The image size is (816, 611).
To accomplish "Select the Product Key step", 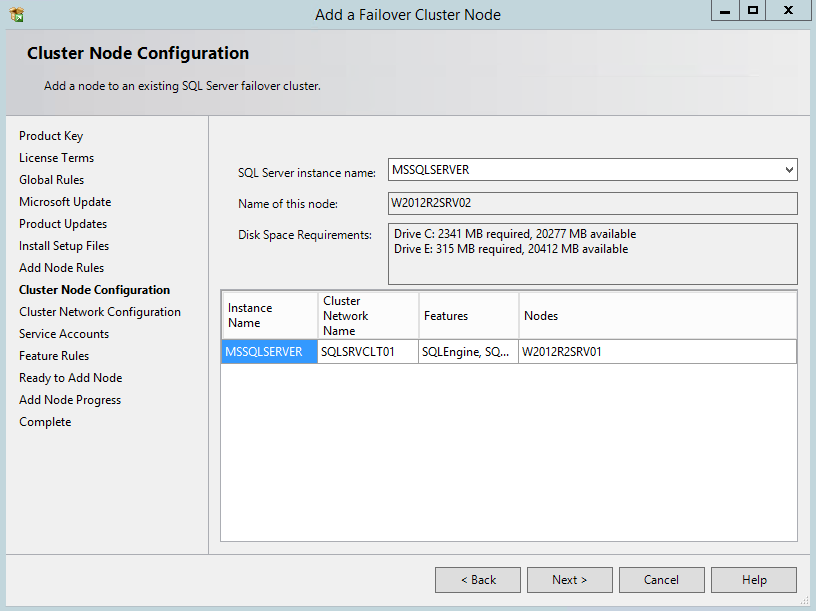I will point(51,136).
